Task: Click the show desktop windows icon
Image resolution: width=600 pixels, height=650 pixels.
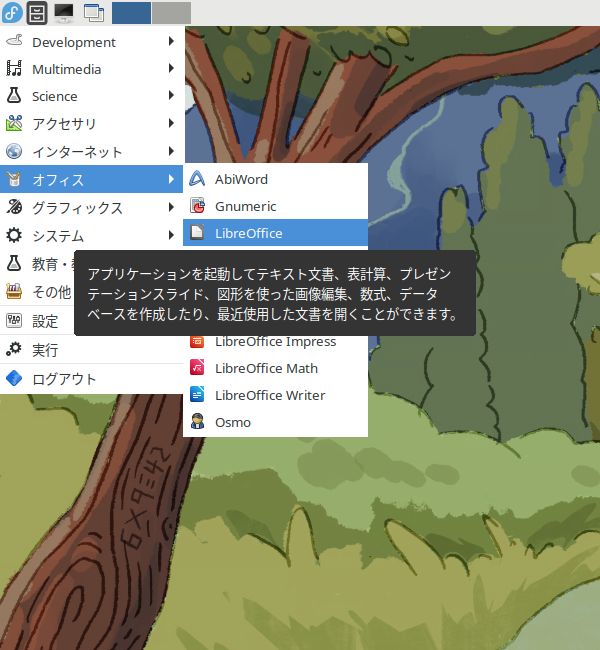Action: point(94,13)
